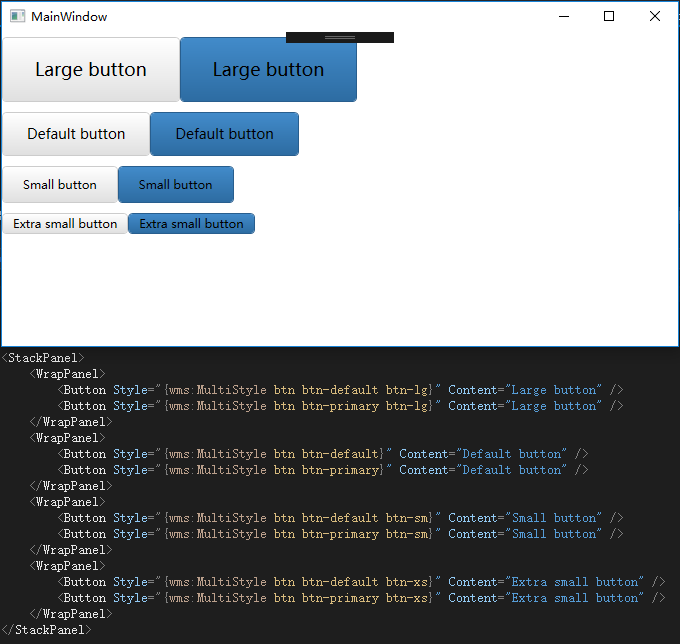680x644 pixels.
Task: Click the btn-primary btn-lg Button code line
Action: click(340, 406)
